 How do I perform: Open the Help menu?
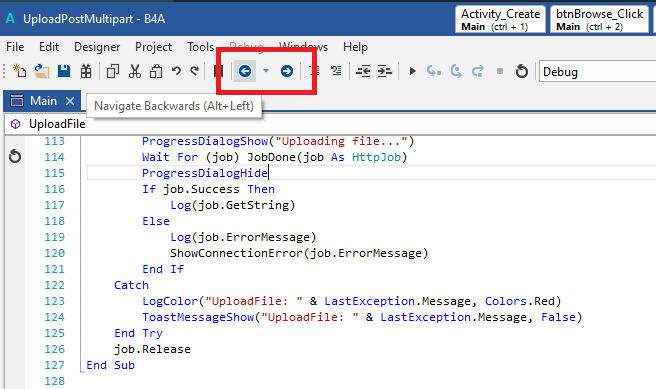355,47
